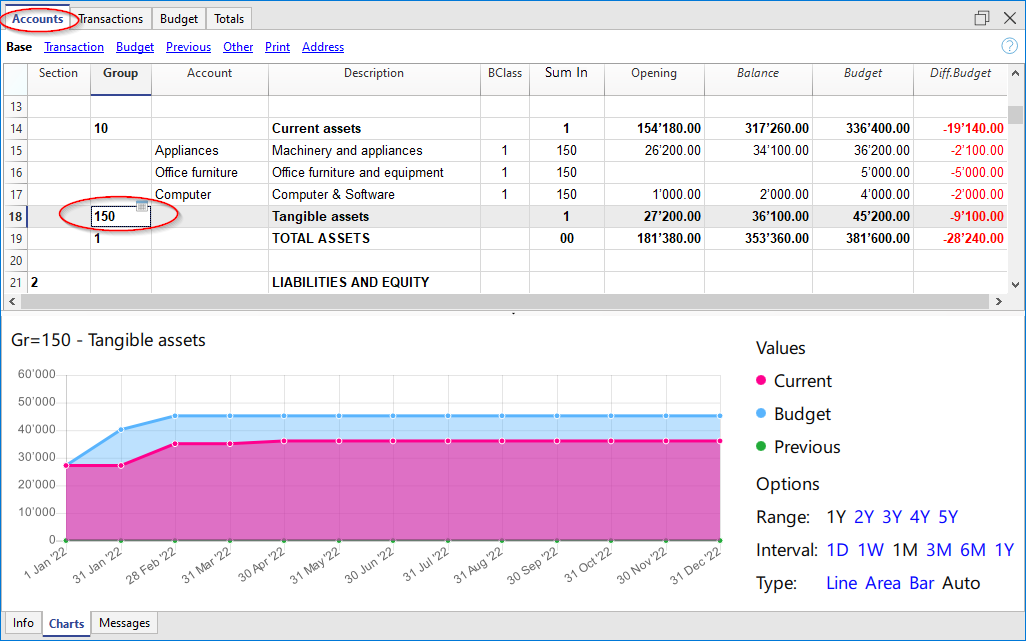This screenshot has height=641, width=1026.
Task: Open the Budget table tab
Action: click(179, 18)
